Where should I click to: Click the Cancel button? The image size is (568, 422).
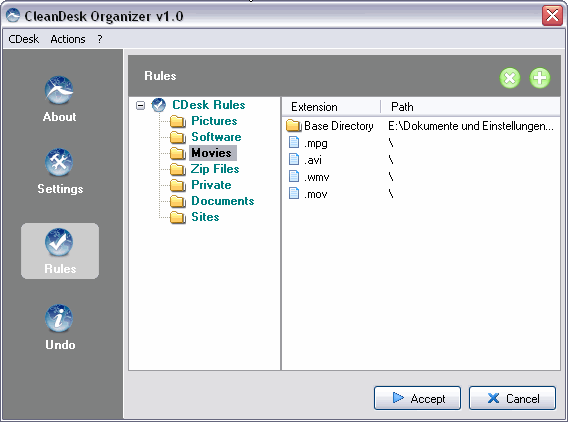pyautogui.click(x=512, y=398)
